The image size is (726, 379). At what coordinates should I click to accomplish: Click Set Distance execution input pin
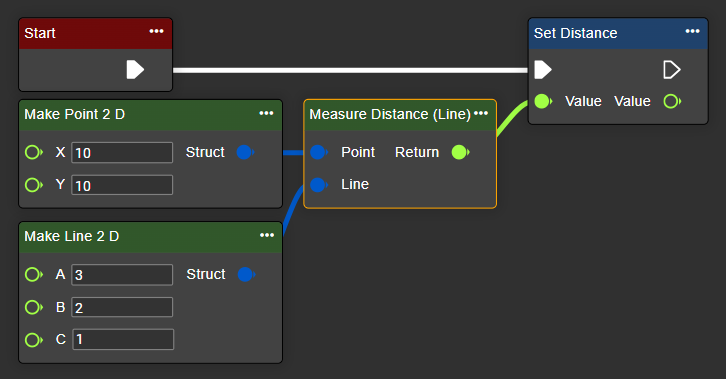pyautogui.click(x=543, y=70)
